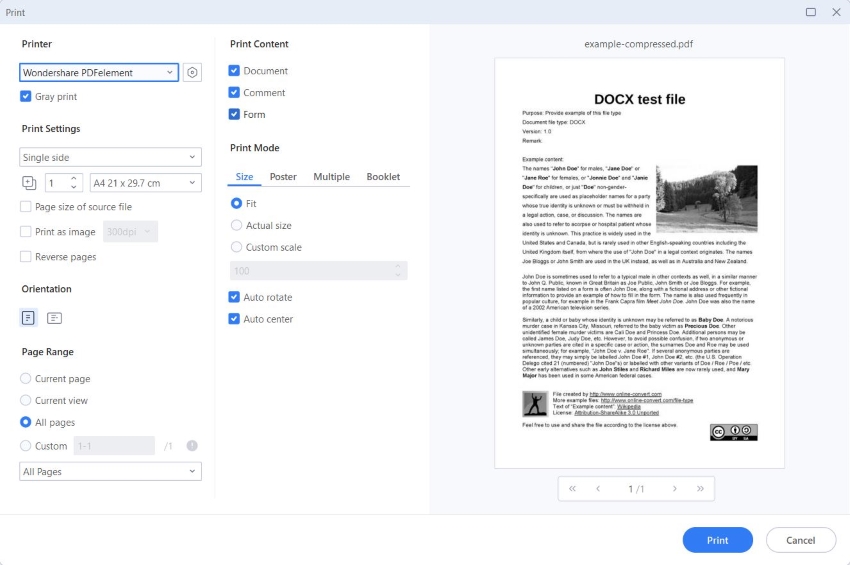Image resolution: width=850 pixels, height=565 pixels.
Task: Click the custom page range field
Action: [114, 446]
